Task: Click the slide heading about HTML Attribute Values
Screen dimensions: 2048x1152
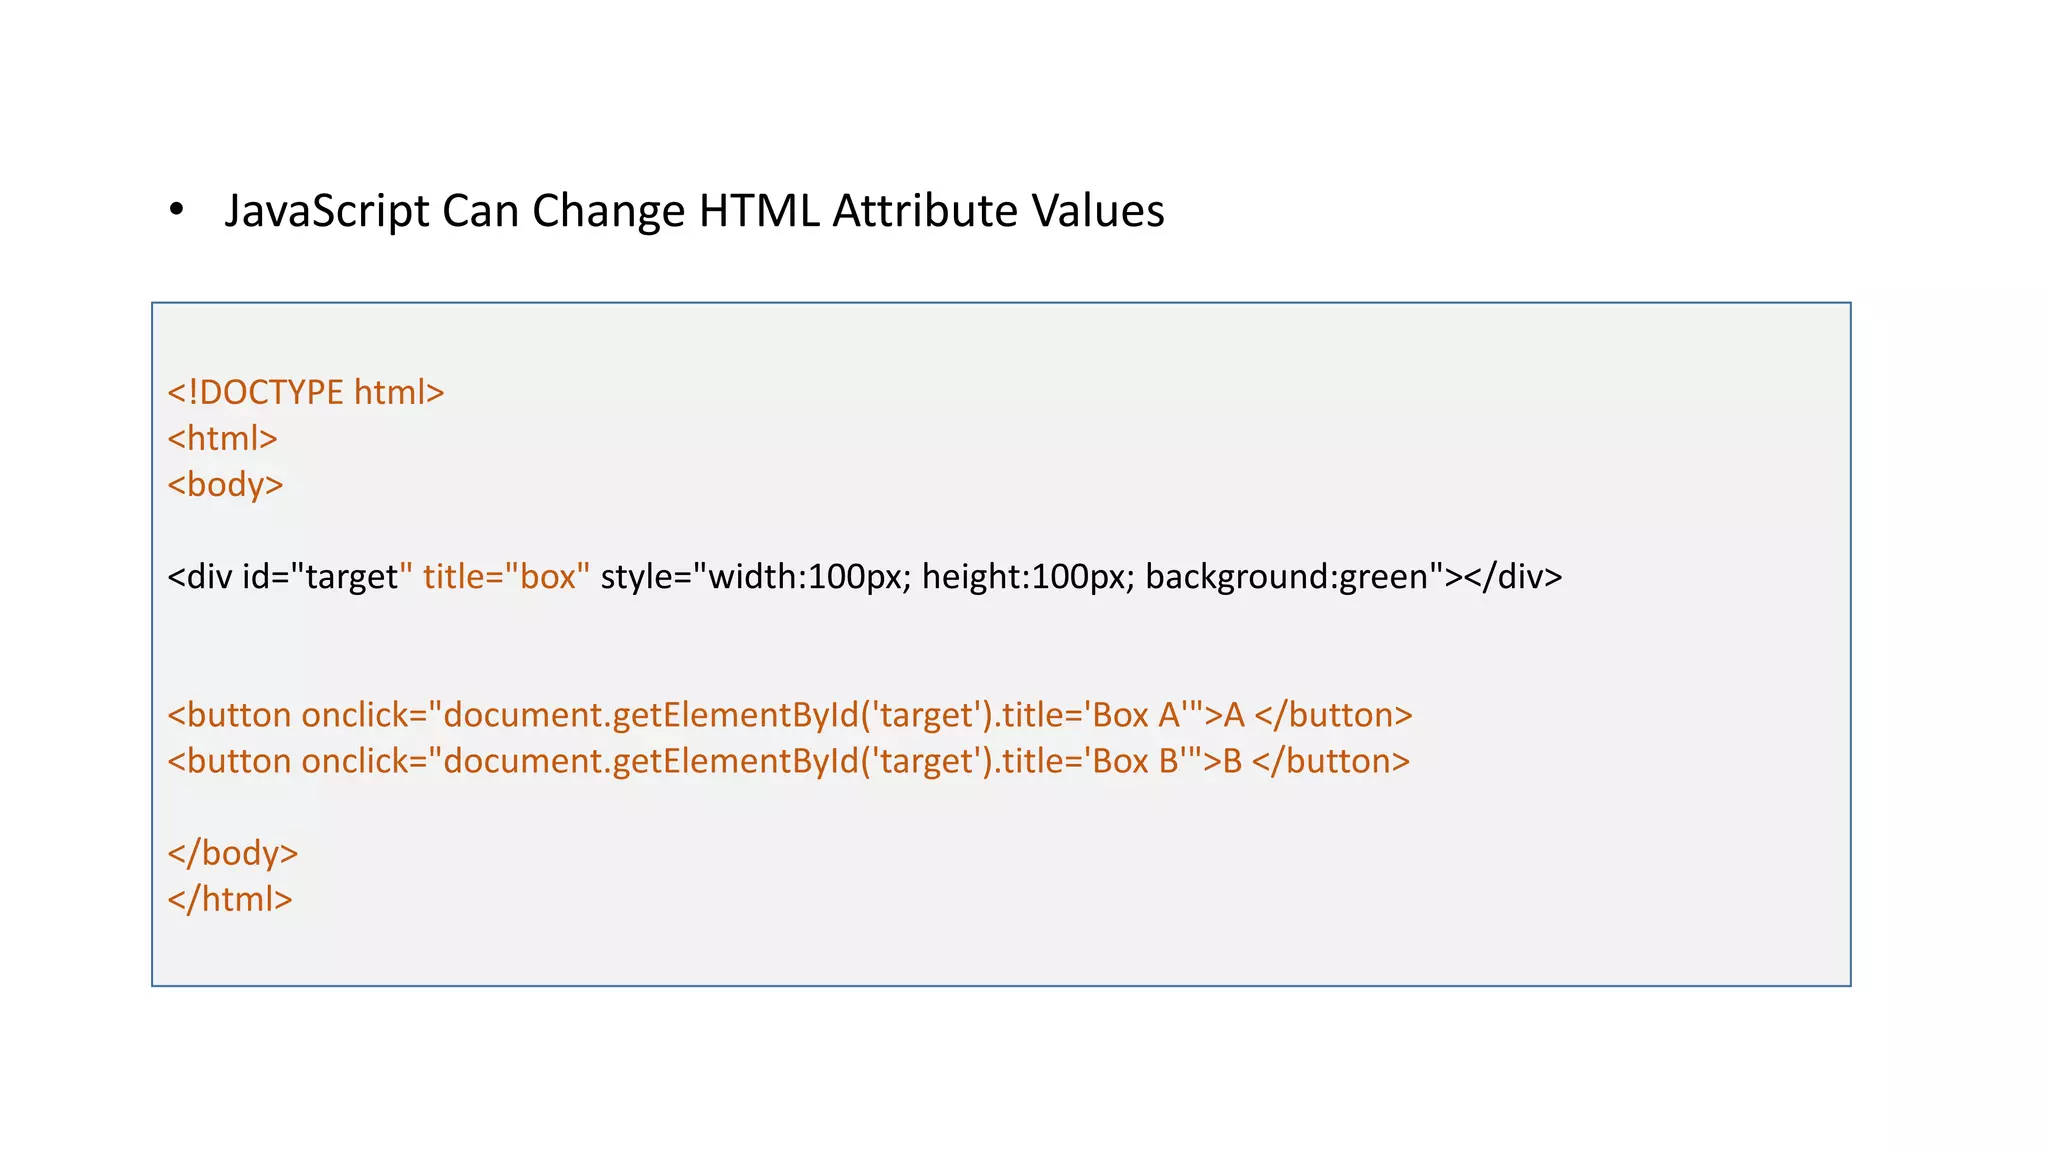Action: pyautogui.click(x=694, y=211)
